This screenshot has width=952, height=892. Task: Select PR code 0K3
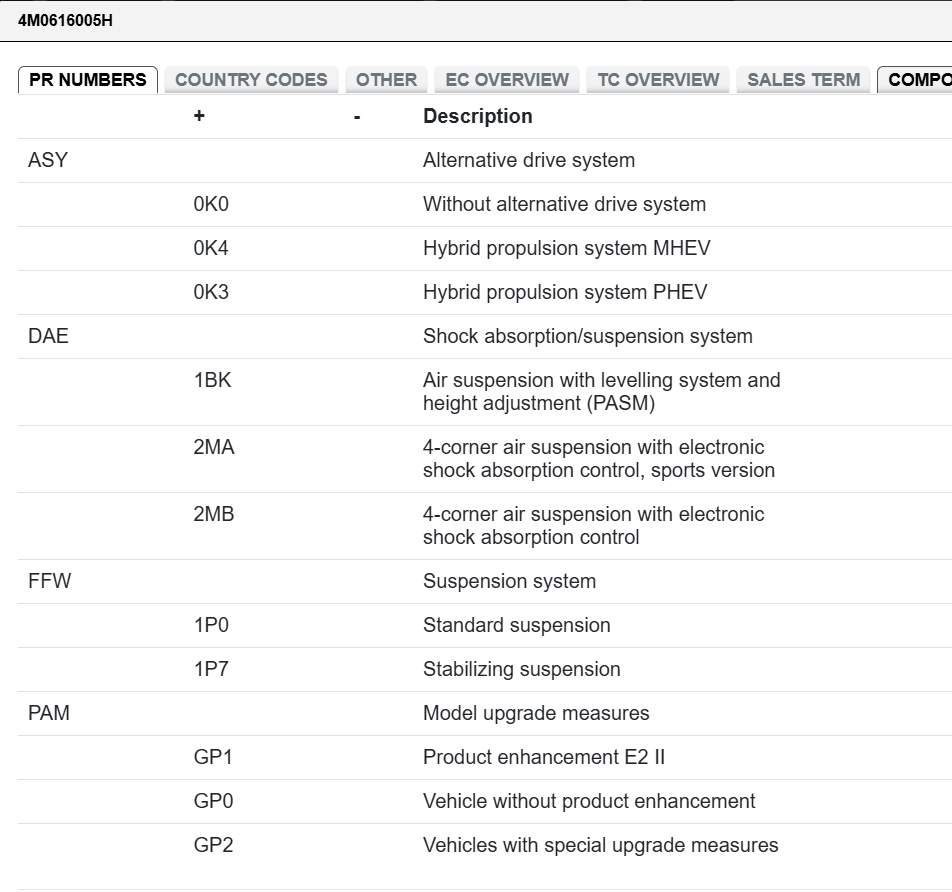pos(211,292)
